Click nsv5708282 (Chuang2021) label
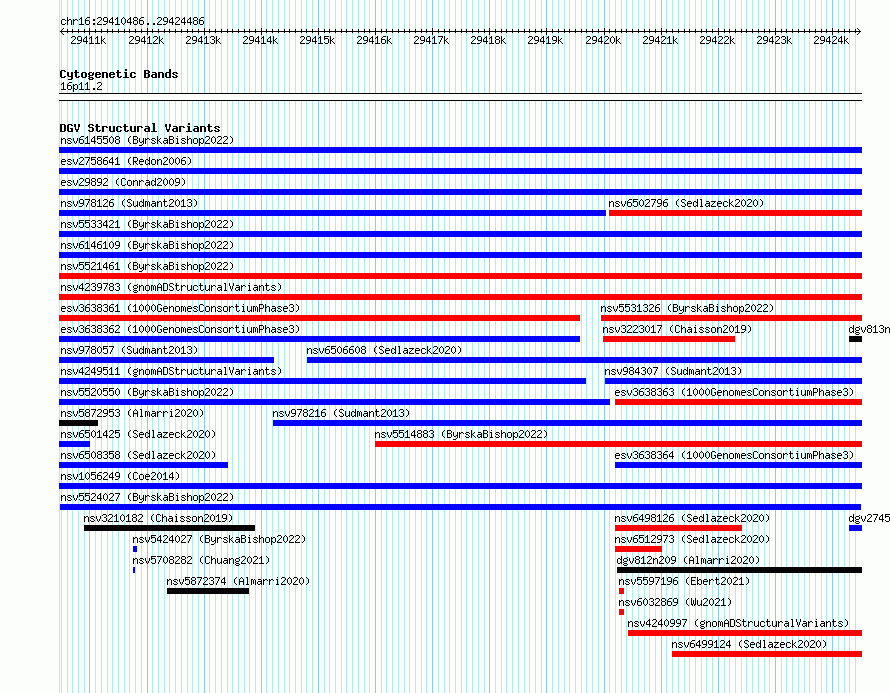Image resolution: width=890 pixels, height=693 pixels. (x=201, y=560)
